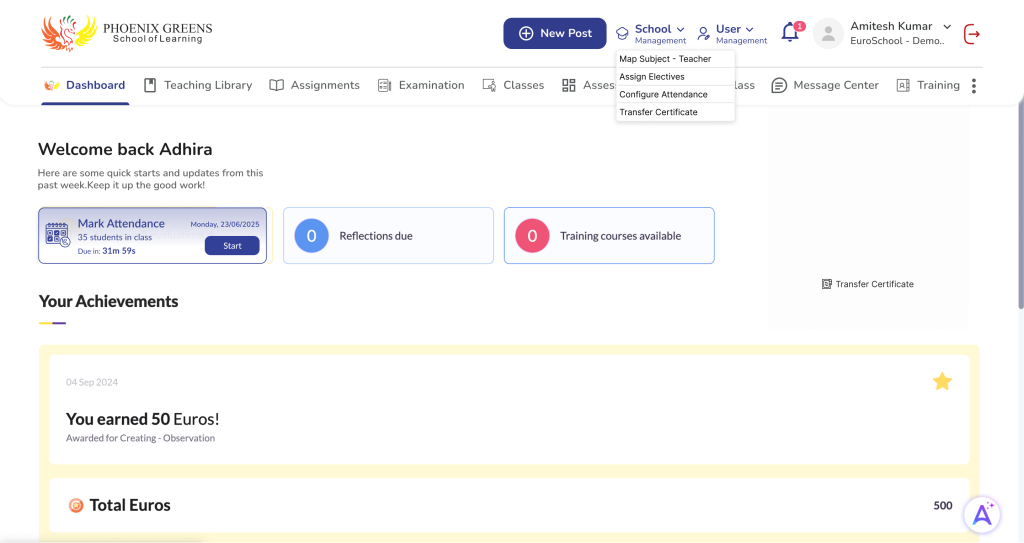Click the red logout icon
The height and width of the screenshot is (543, 1024).
(971, 34)
